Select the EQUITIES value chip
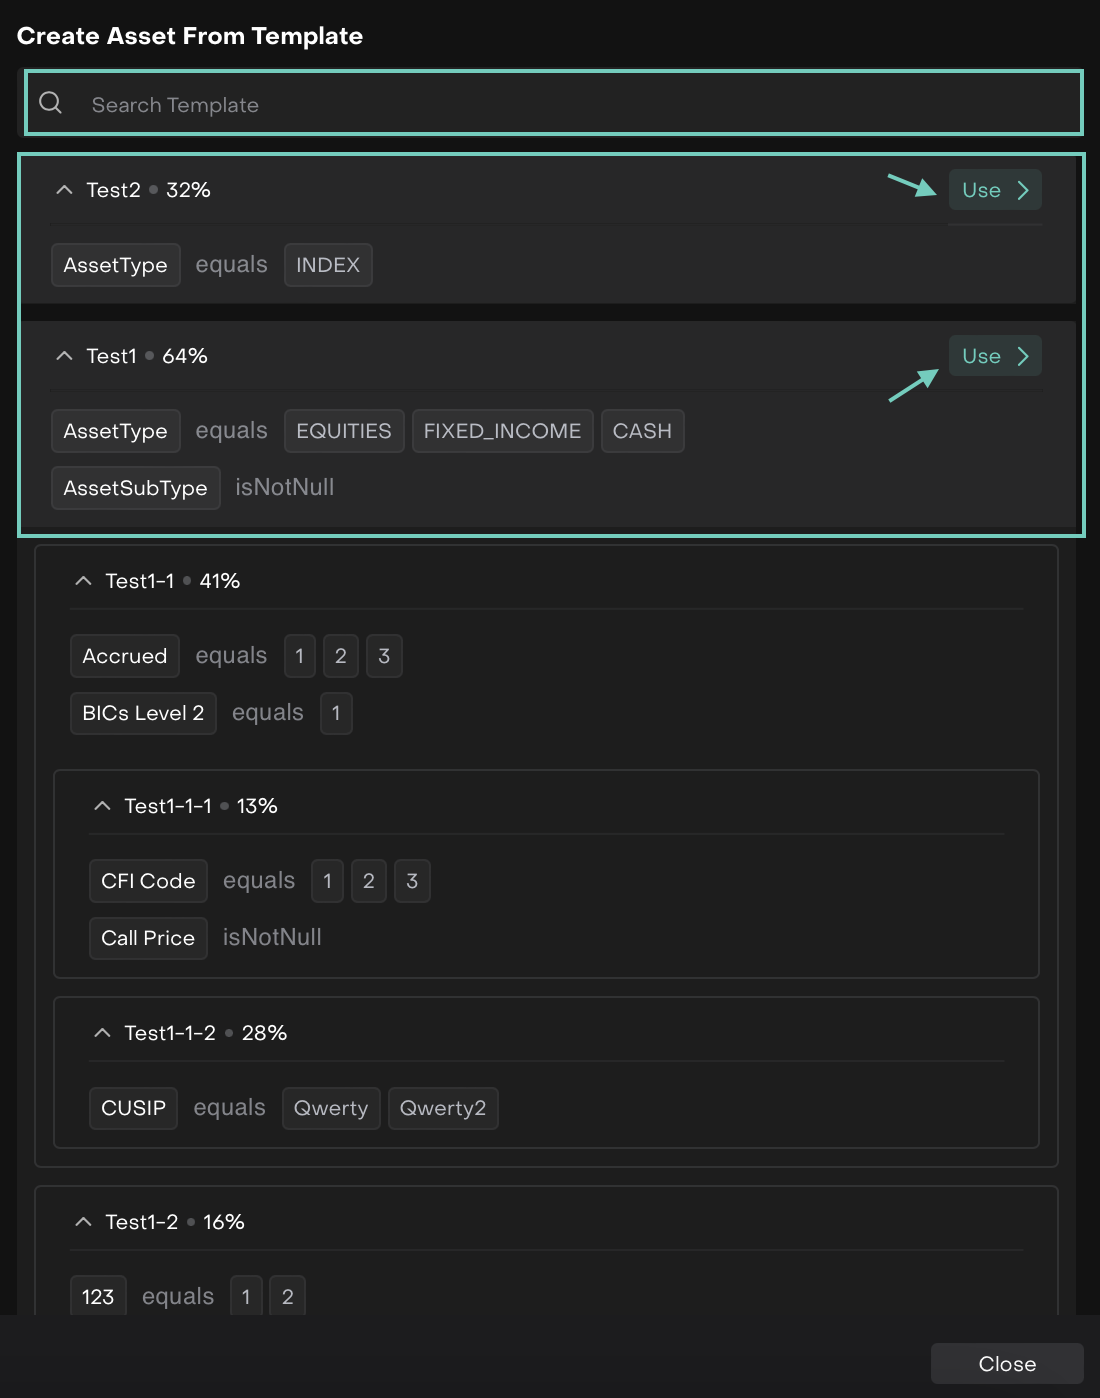The width and height of the screenshot is (1100, 1398). coord(343,431)
